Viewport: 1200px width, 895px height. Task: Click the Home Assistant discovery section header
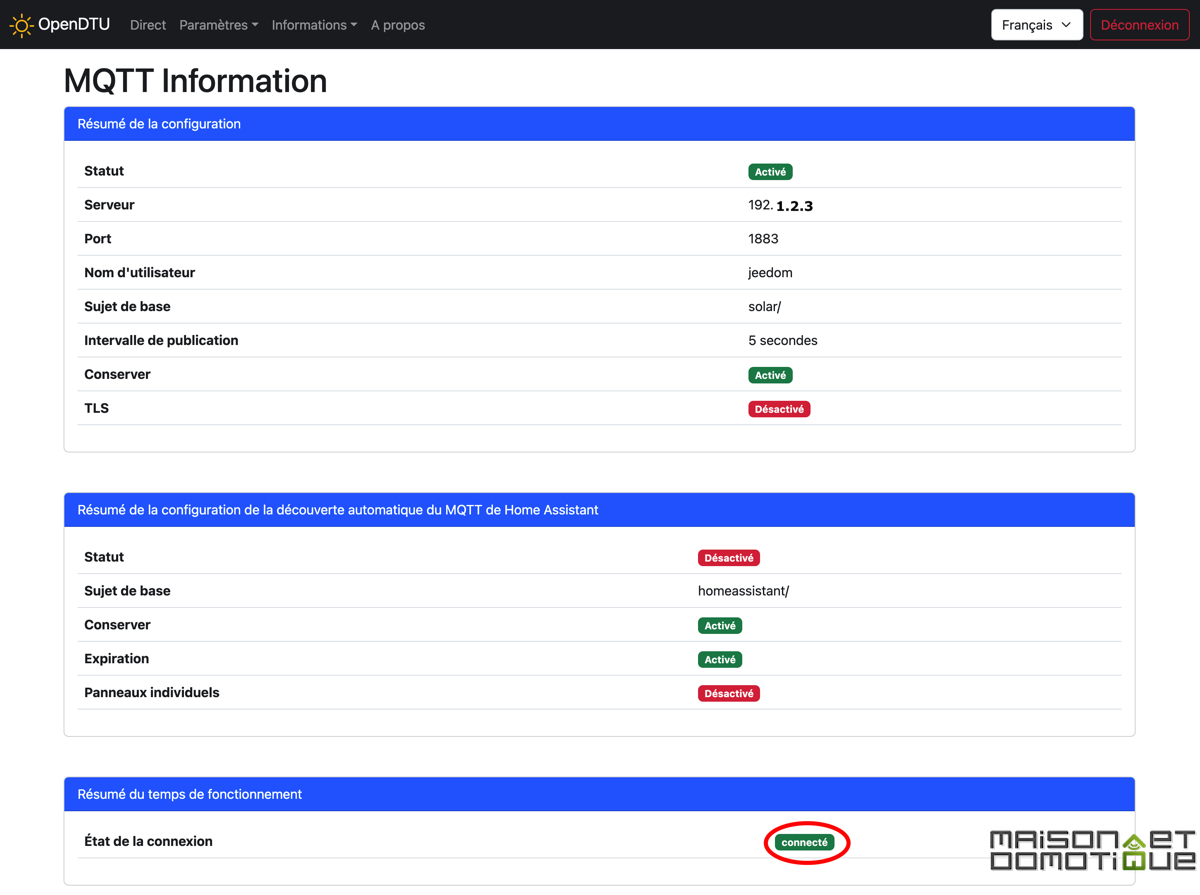pos(599,510)
